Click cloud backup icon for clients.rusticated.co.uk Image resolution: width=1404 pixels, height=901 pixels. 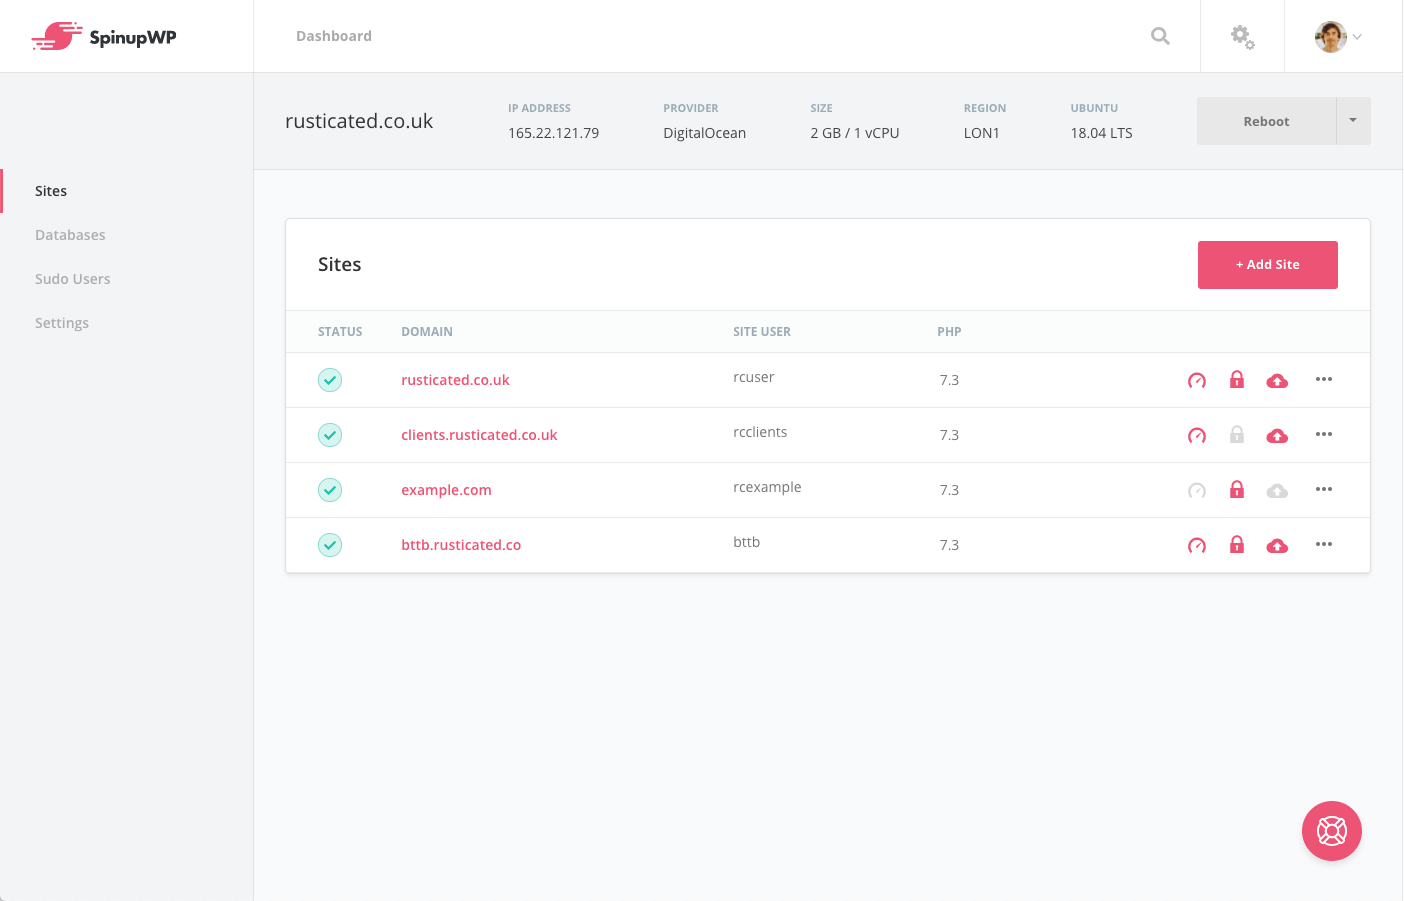[1277, 435]
